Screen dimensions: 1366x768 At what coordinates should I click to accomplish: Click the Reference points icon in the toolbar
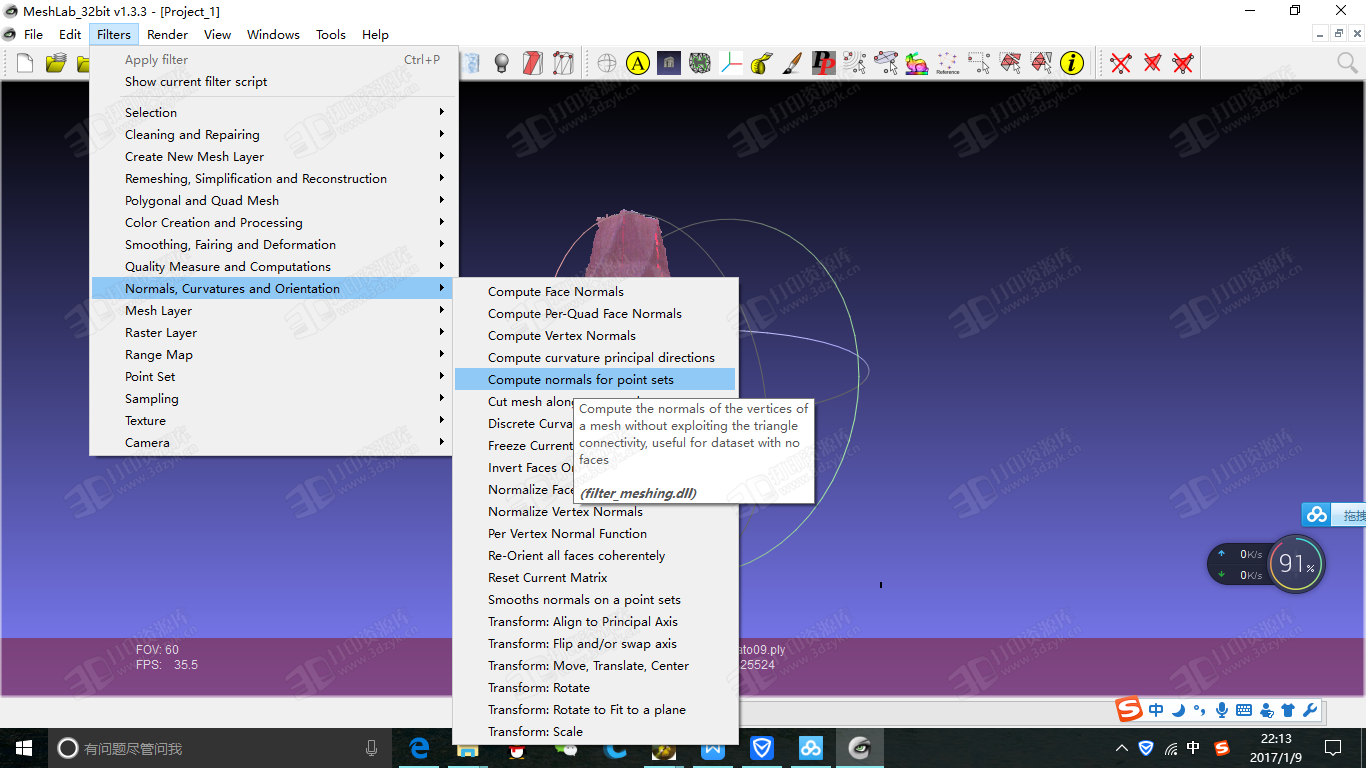[x=947, y=64]
